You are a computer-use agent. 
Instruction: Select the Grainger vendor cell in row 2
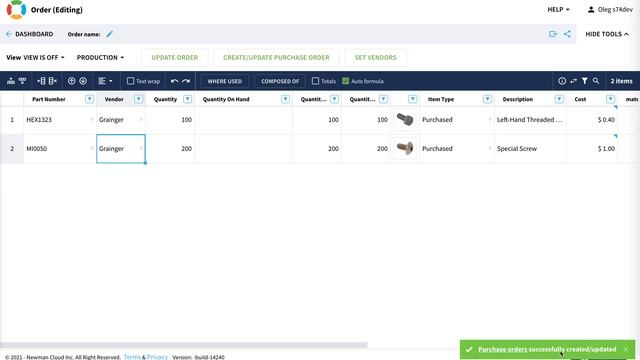click(121, 149)
